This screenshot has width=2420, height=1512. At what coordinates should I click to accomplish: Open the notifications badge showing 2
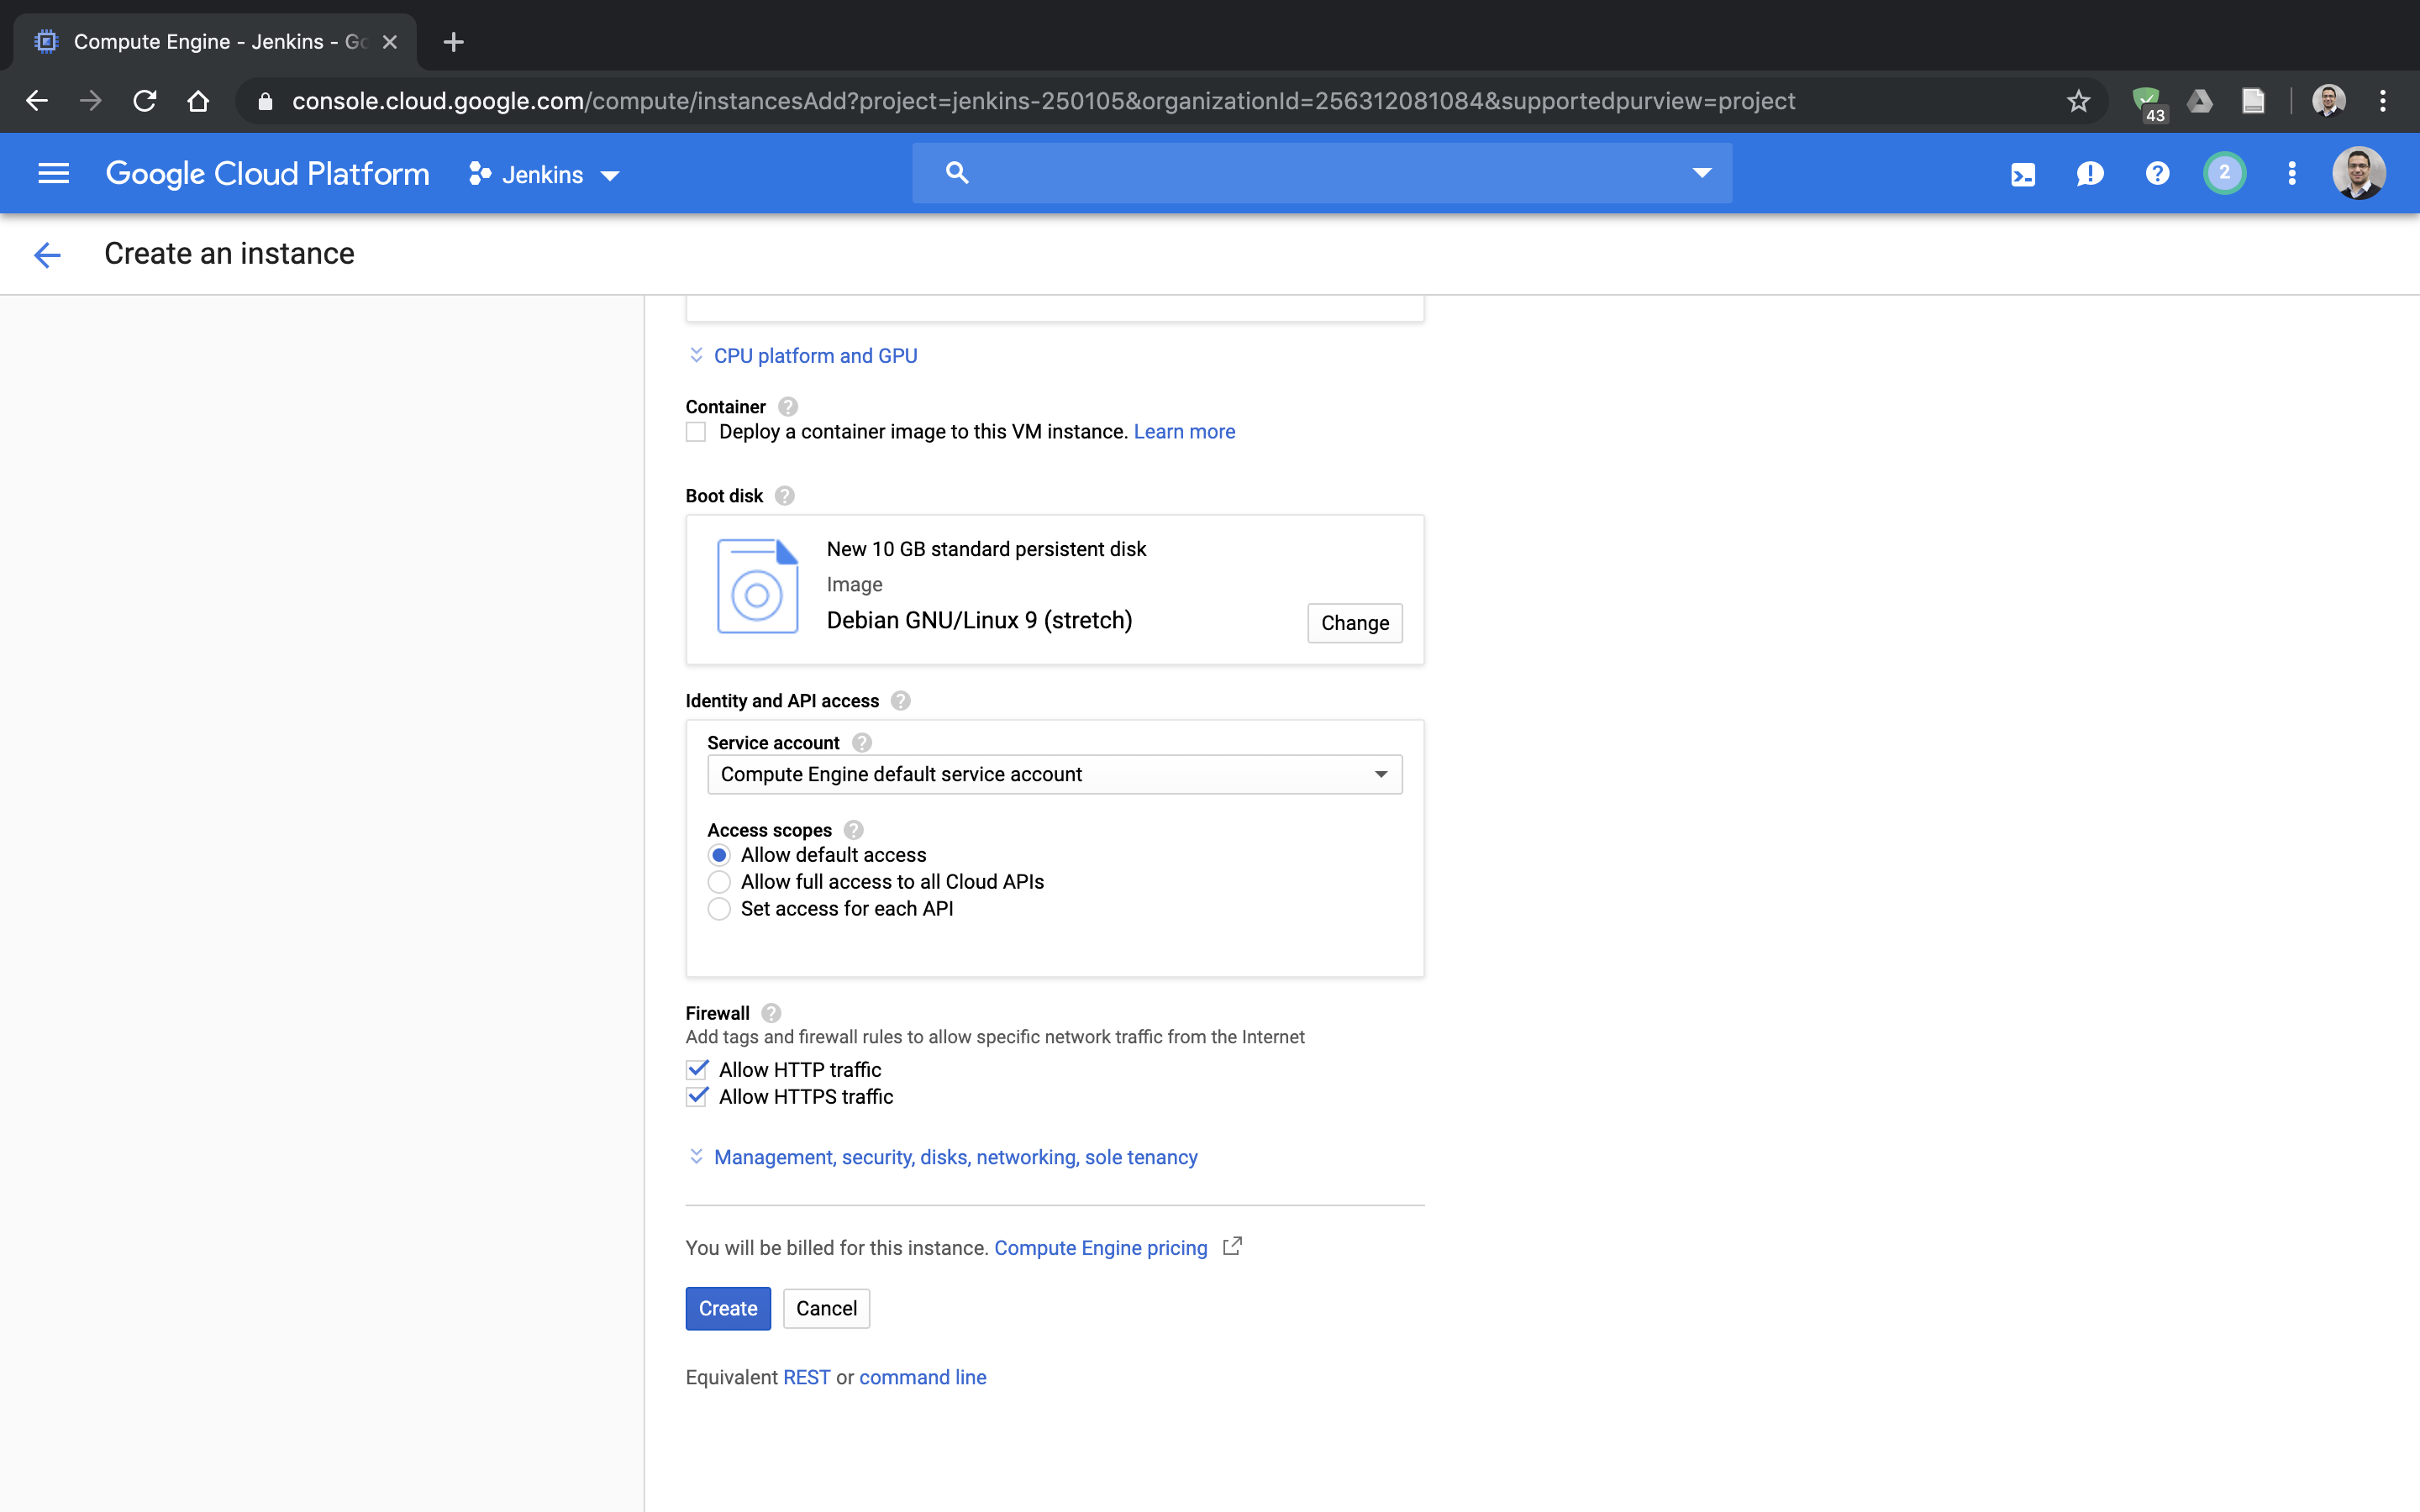click(2224, 174)
